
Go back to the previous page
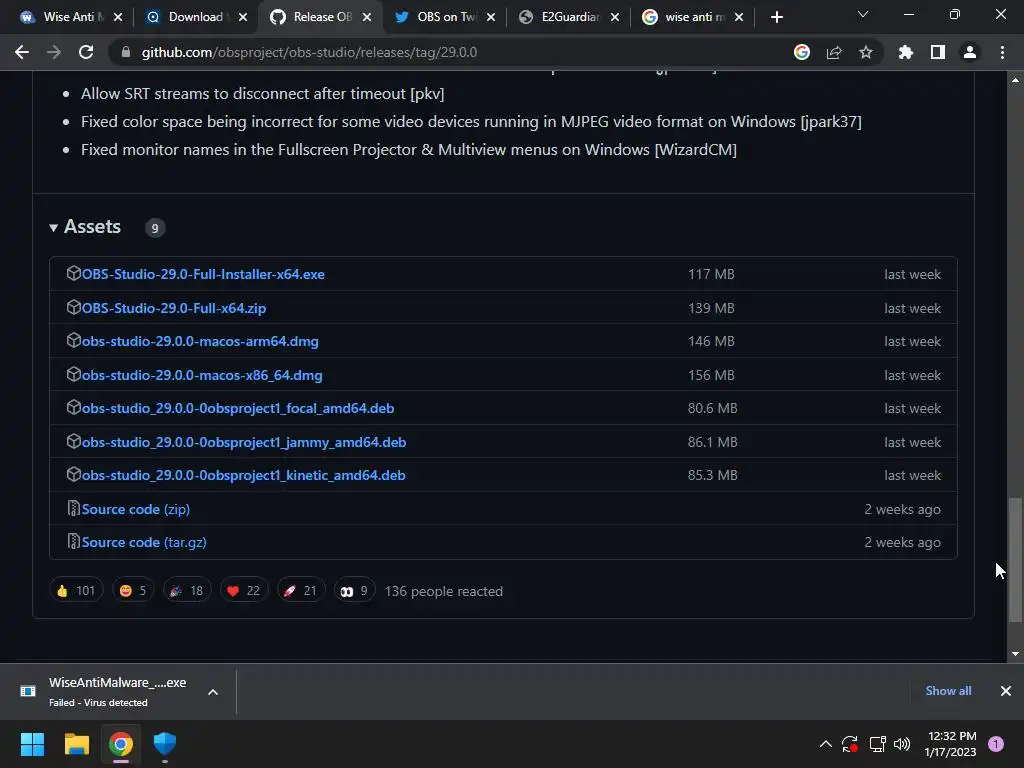22,52
